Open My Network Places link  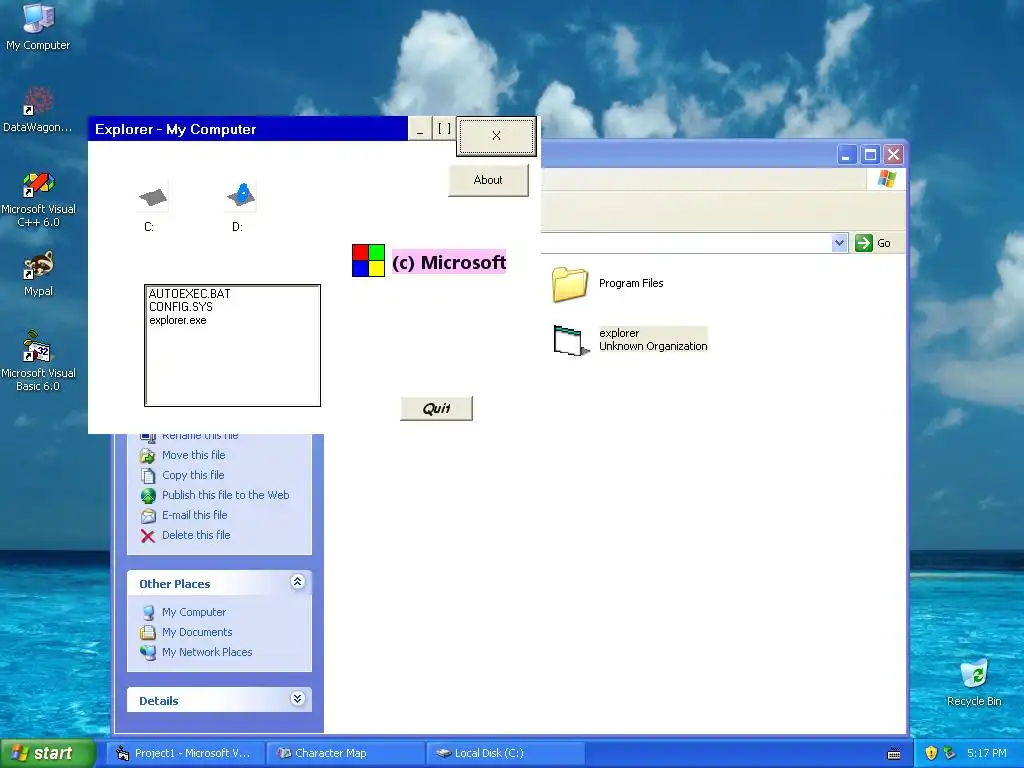207,652
